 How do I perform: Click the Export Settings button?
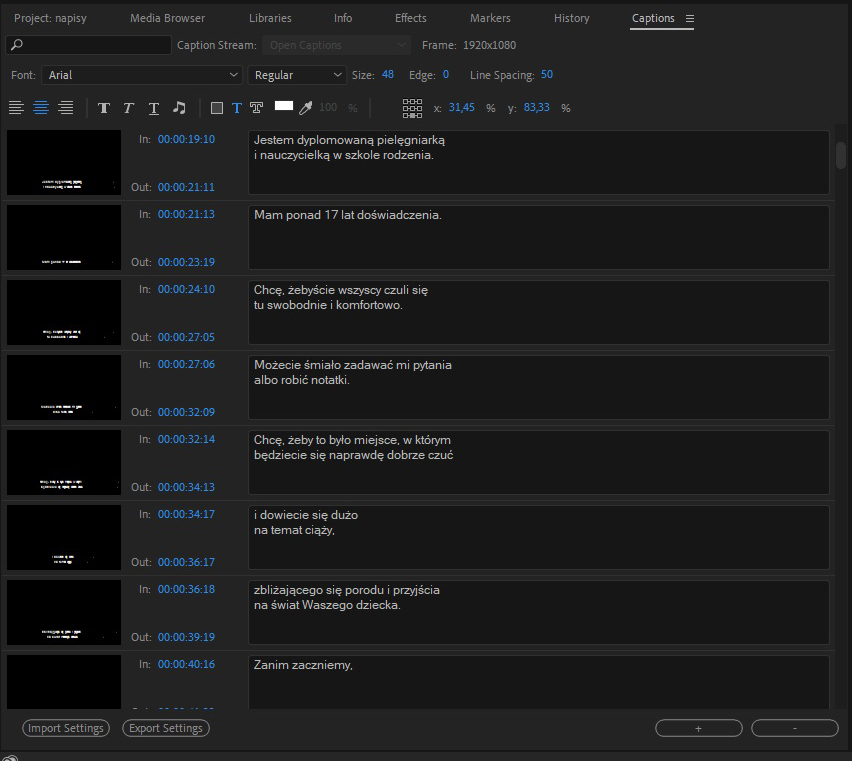coord(165,728)
